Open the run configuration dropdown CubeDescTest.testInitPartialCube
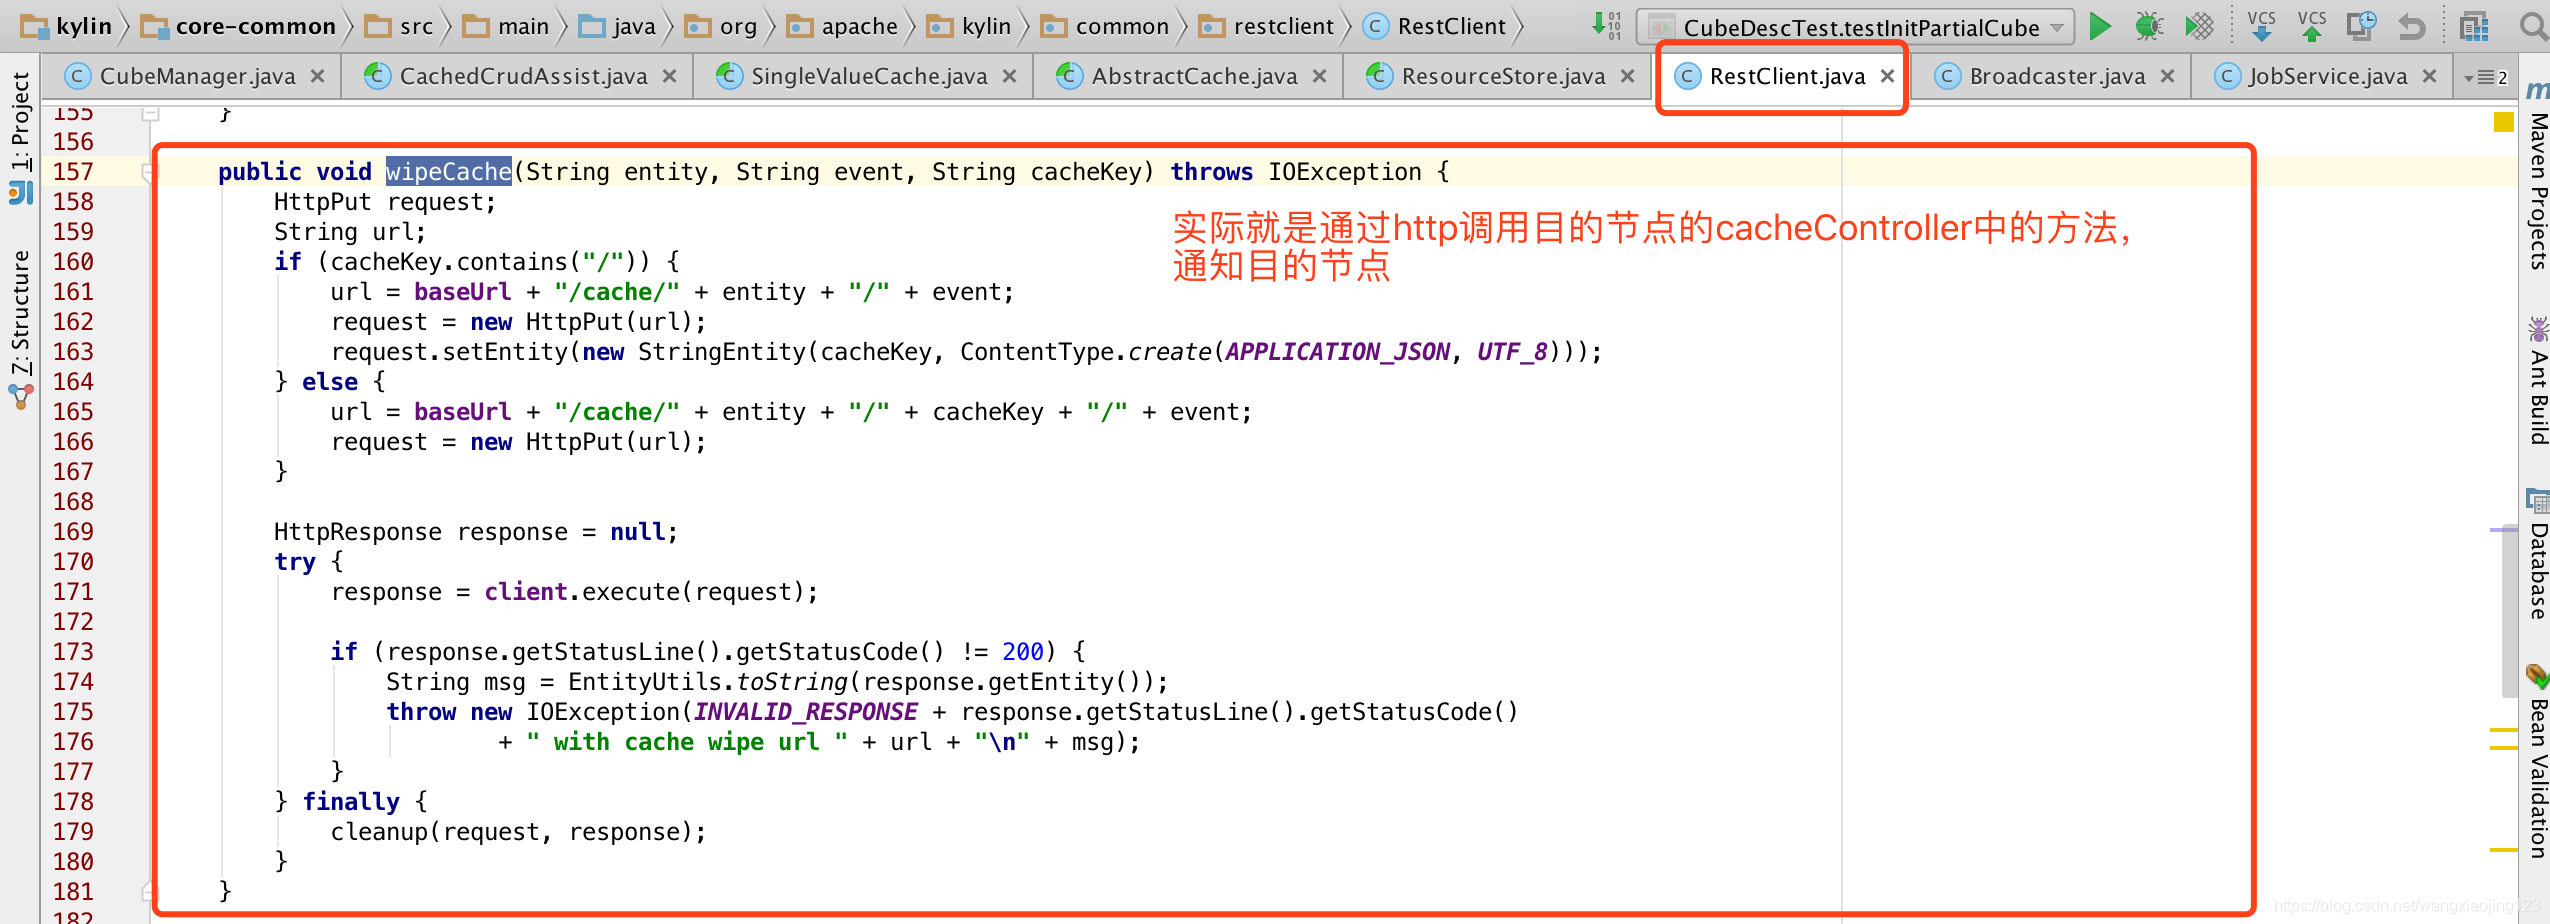This screenshot has width=2550, height=924. point(1855,27)
